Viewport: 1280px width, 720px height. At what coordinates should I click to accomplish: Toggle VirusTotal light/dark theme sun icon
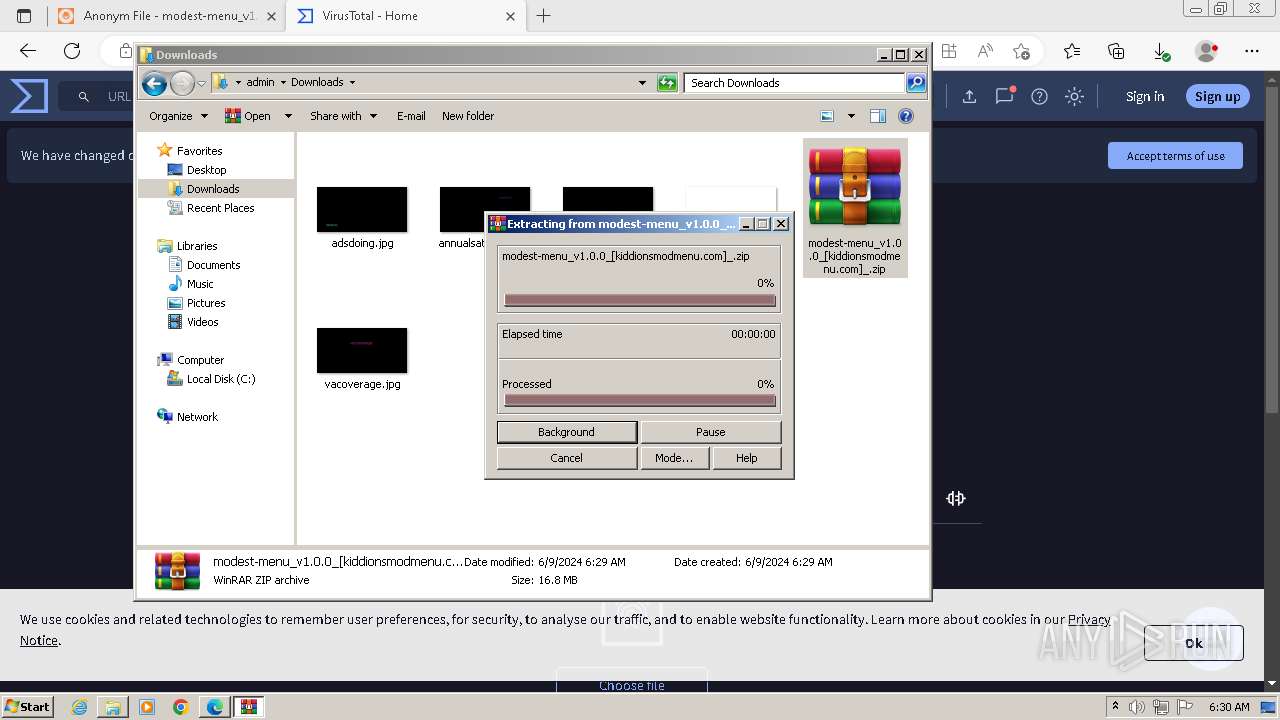[1074, 97]
